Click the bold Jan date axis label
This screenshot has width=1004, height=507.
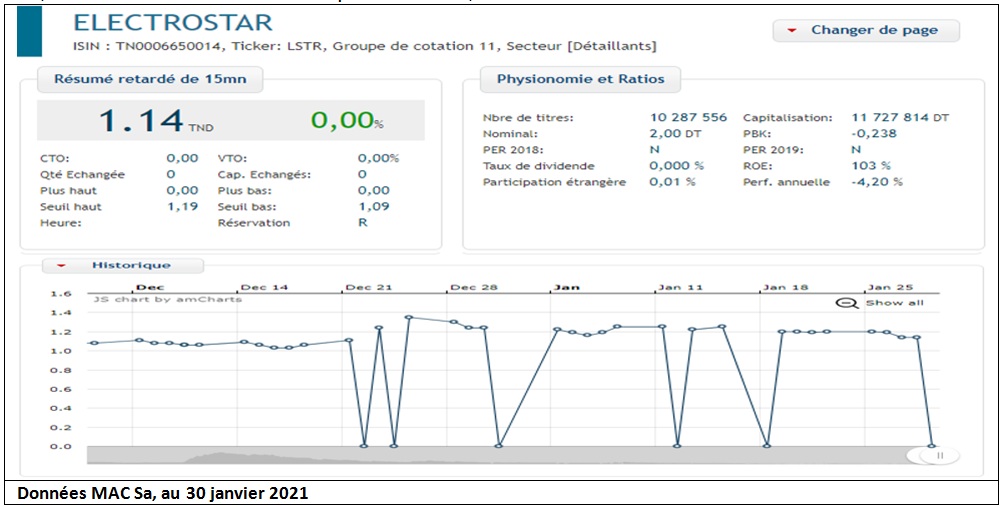(567, 287)
